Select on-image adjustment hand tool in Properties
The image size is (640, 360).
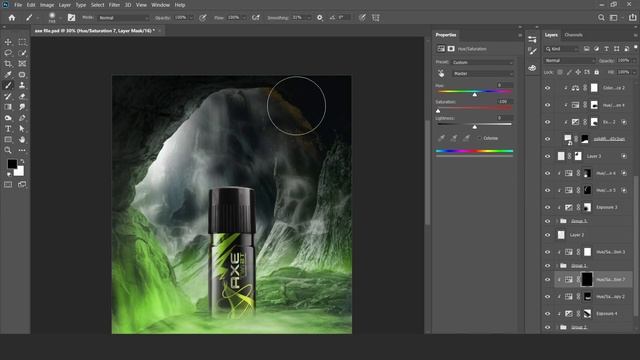coord(441,73)
